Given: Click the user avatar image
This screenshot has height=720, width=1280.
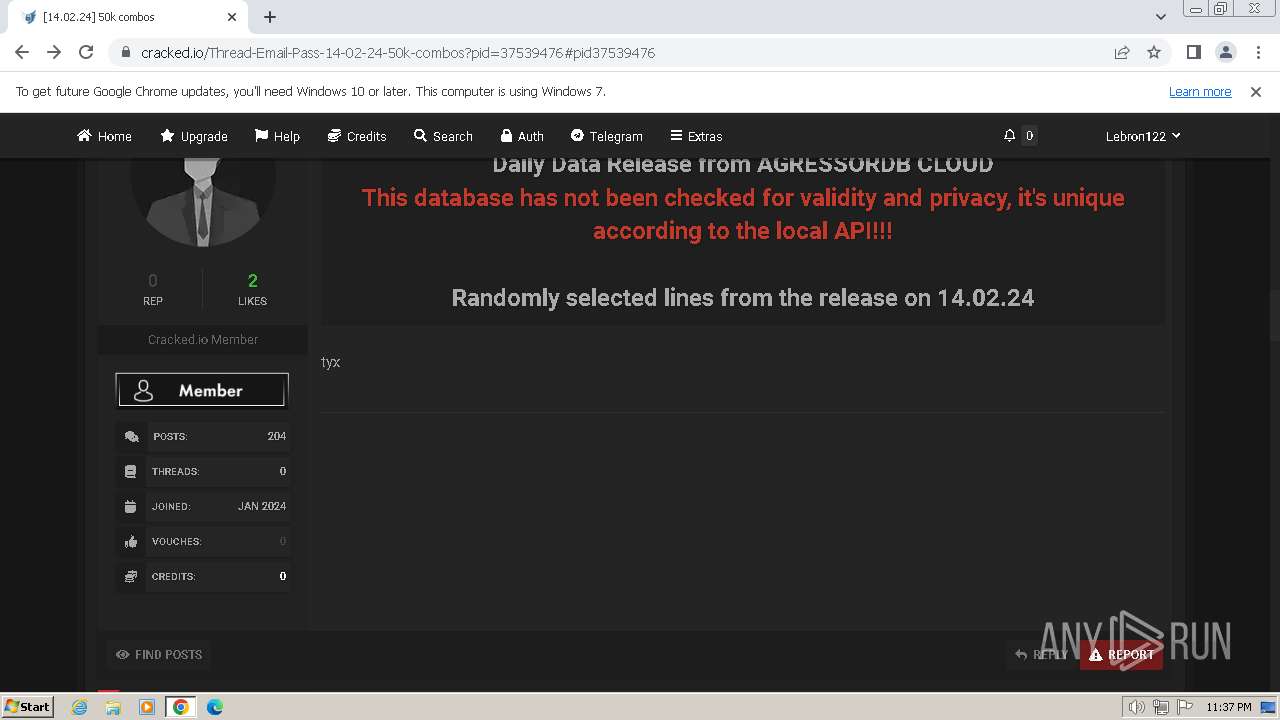Looking at the screenshot, I should click(x=203, y=202).
